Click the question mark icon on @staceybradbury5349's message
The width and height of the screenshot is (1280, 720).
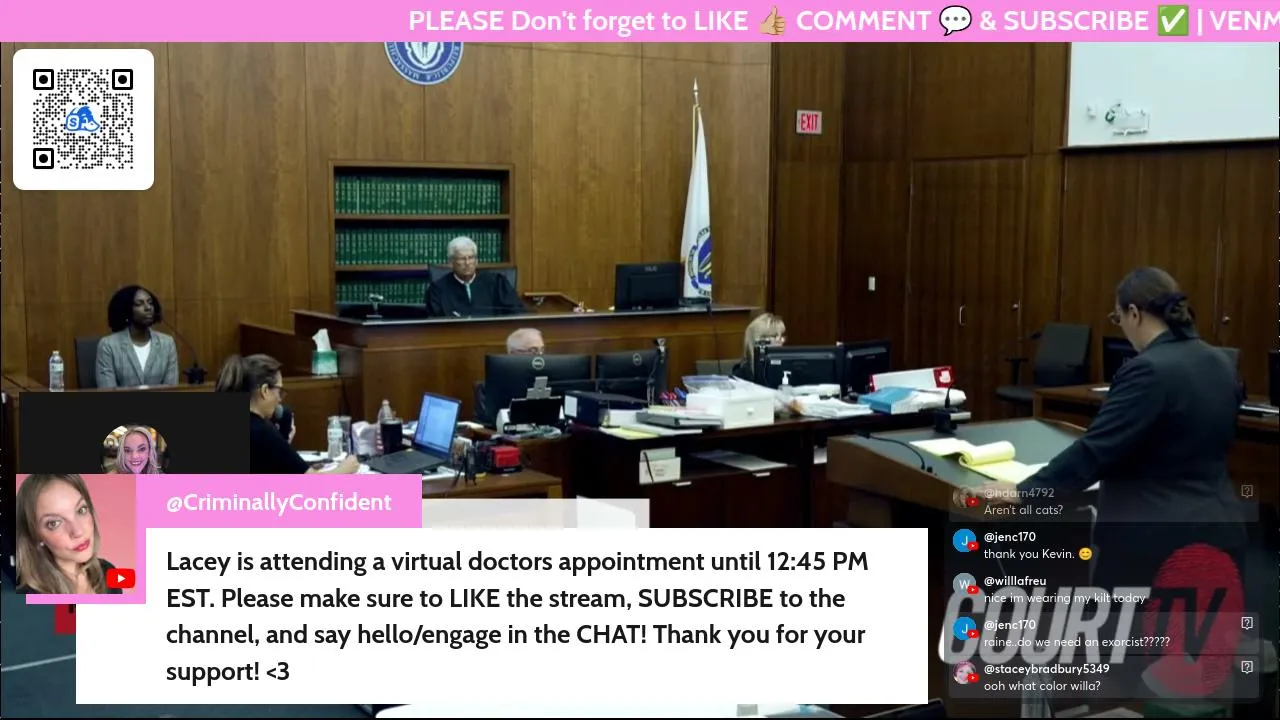coord(1247,667)
